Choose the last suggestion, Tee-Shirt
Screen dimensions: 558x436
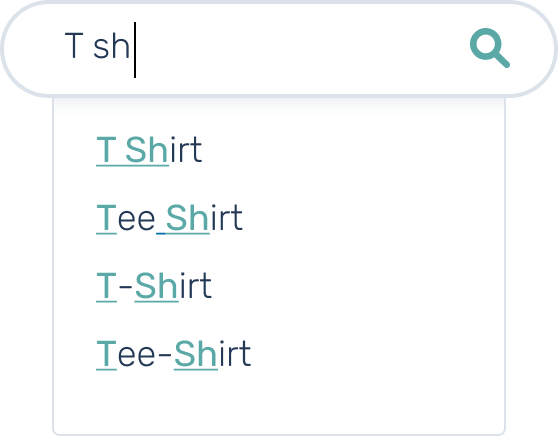174,353
